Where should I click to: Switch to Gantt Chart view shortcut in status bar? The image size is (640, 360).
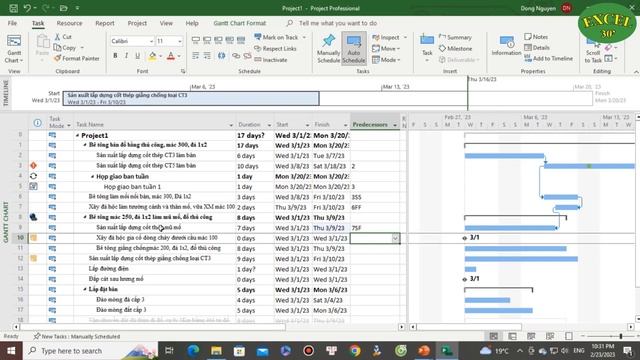tap(493, 336)
